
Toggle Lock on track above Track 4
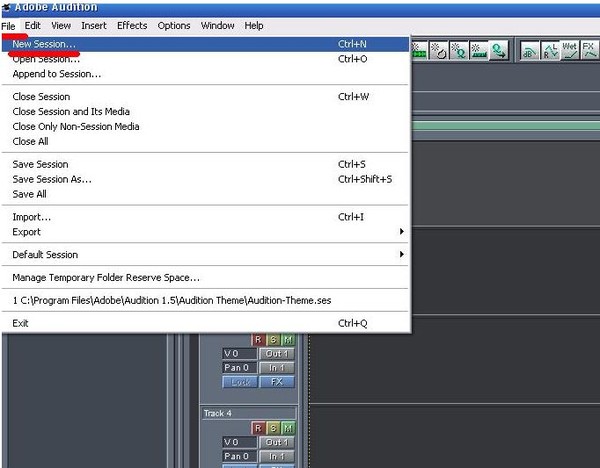coord(240,382)
